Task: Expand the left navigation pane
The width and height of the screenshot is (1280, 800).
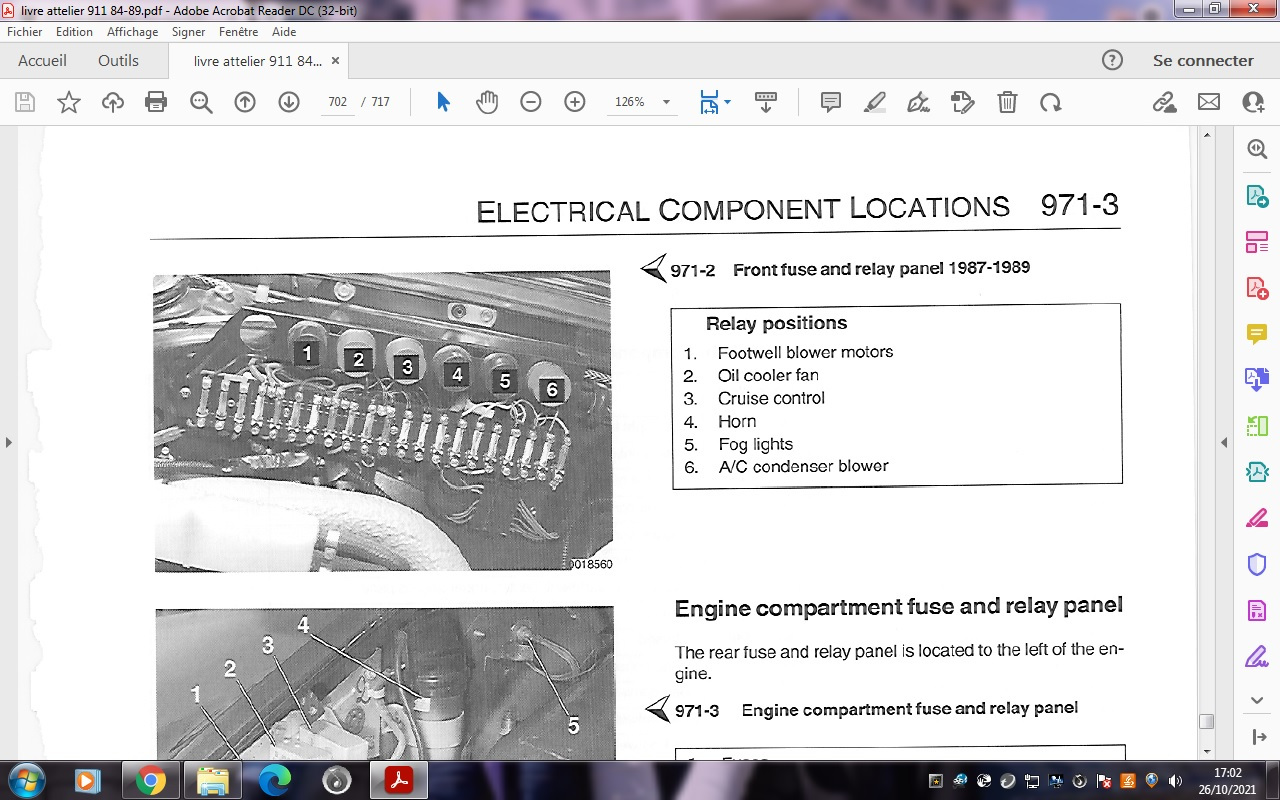Action: tap(8, 442)
